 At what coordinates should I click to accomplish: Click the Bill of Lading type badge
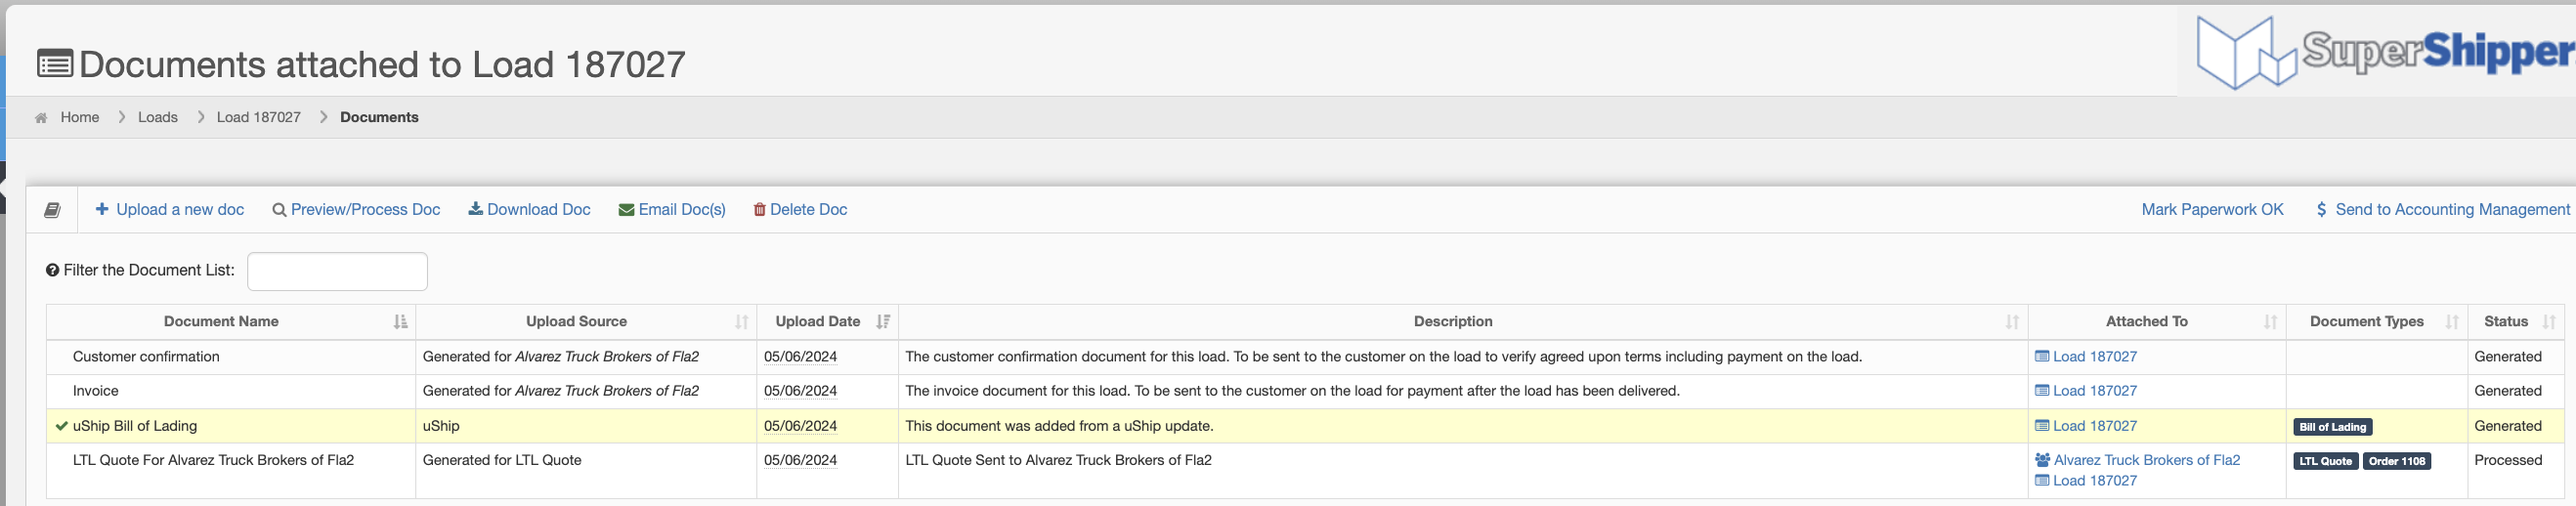pos(2332,427)
